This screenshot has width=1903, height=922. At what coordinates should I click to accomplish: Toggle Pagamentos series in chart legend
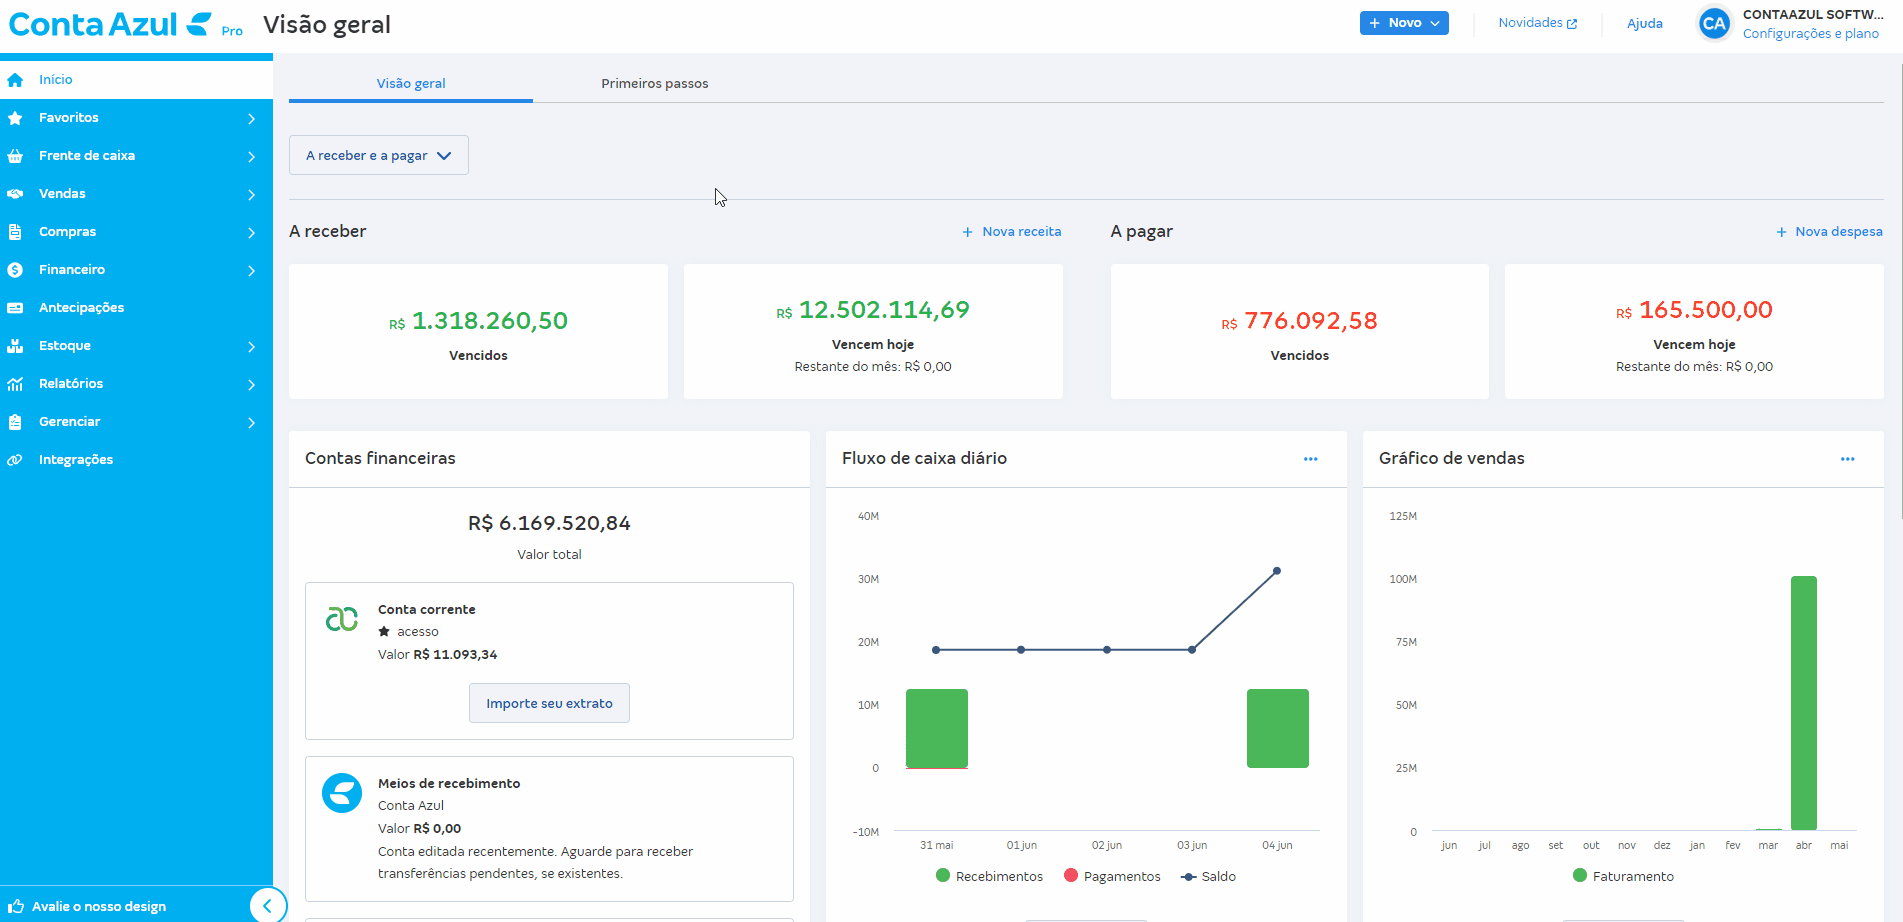point(1112,876)
